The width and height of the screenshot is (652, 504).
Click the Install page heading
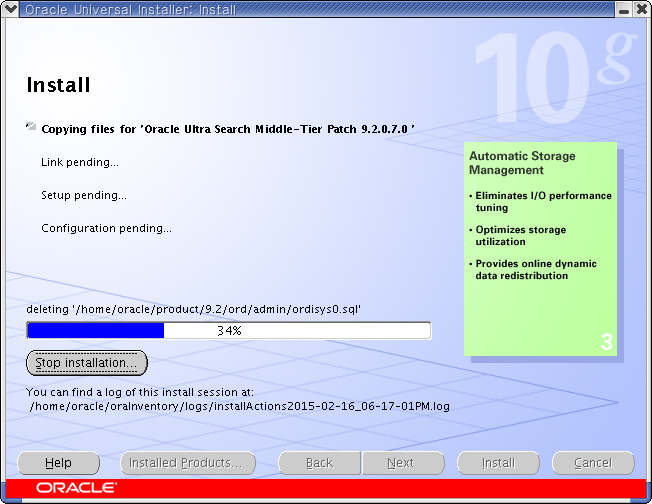tap(59, 85)
